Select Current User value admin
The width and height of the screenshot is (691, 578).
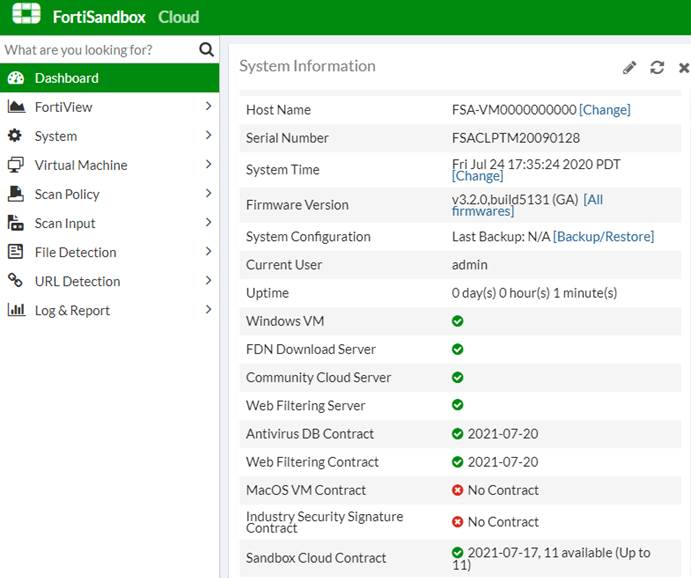tap(470, 265)
